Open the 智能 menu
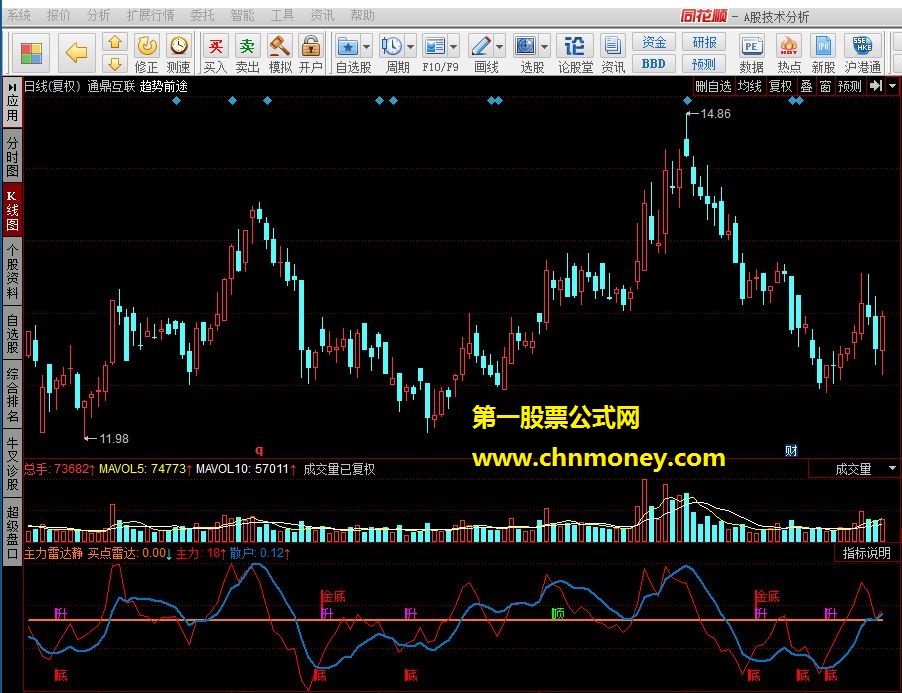The width and height of the screenshot is (902, 693). tap(242, 16)
